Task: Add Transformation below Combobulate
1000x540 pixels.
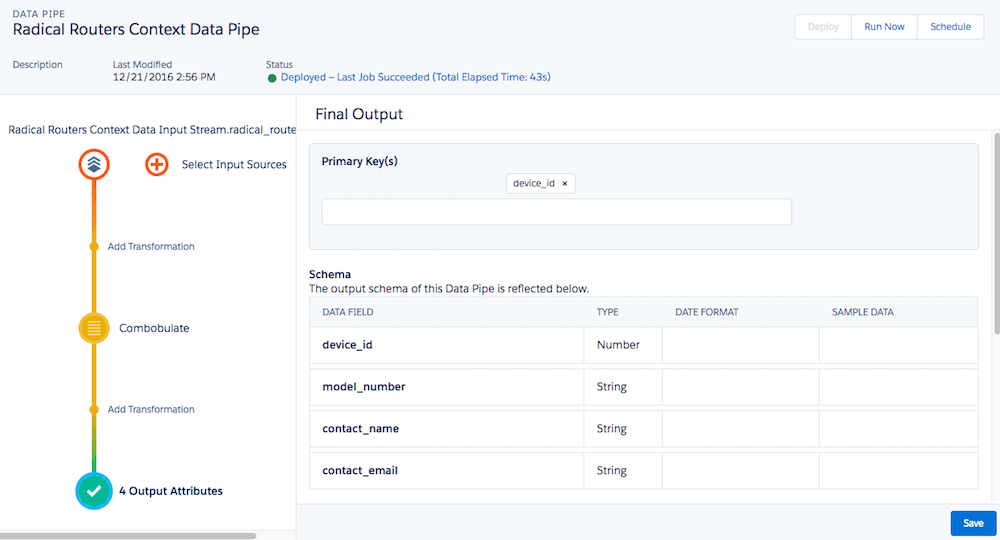Action: tap(151, 409)
